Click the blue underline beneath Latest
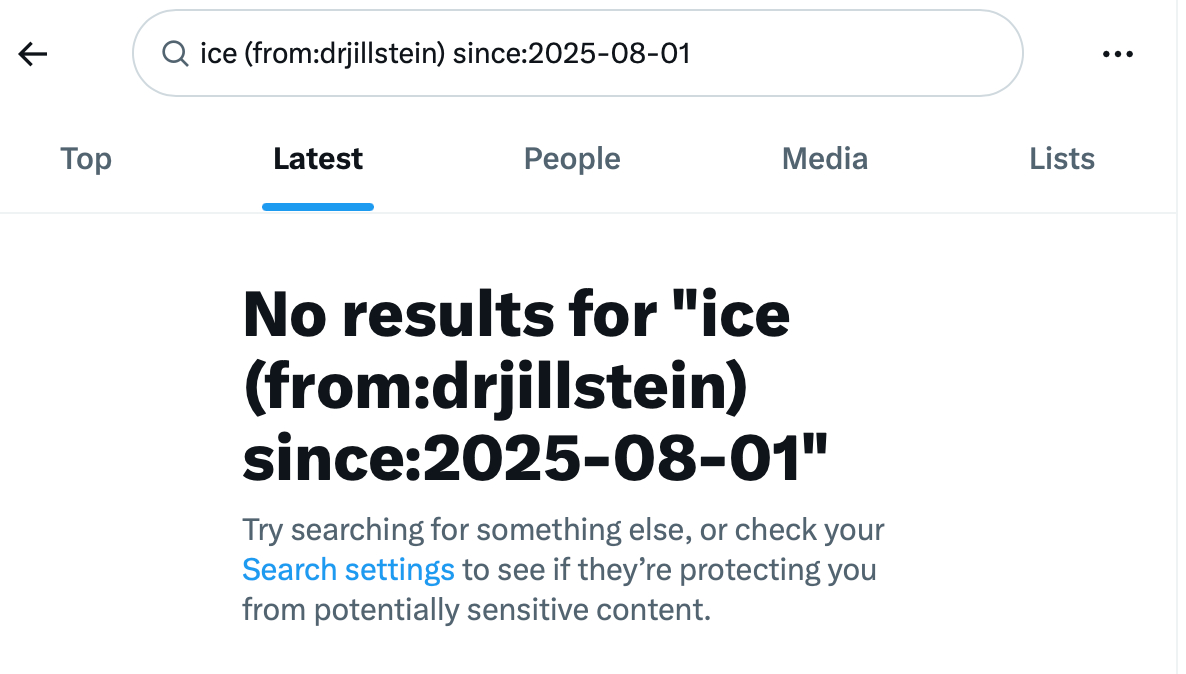Screen dimensions: 1186x674 318,207
